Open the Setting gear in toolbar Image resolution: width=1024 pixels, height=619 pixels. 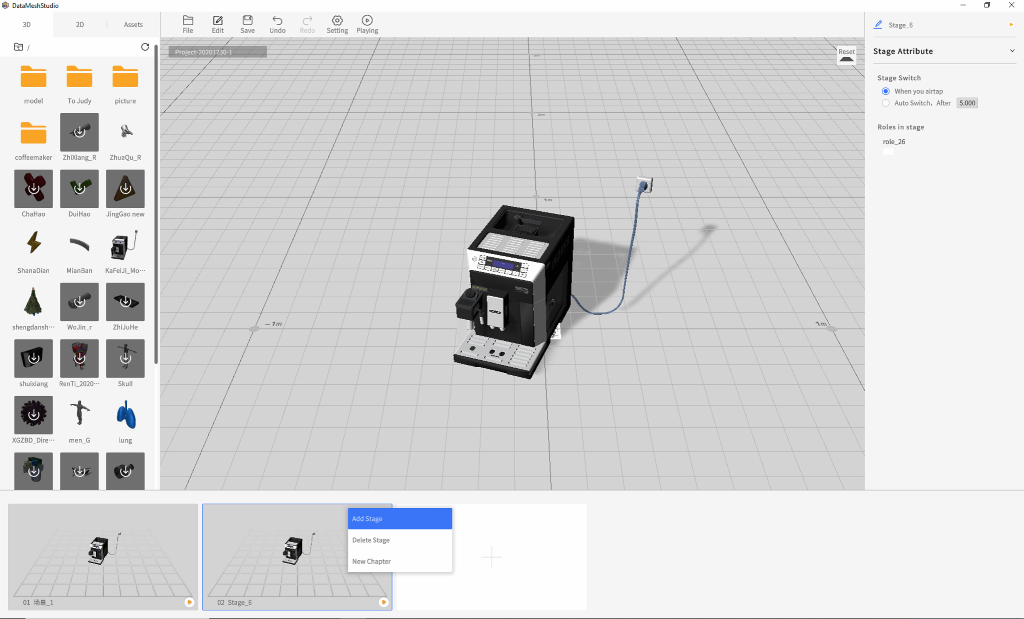(337, 24)
